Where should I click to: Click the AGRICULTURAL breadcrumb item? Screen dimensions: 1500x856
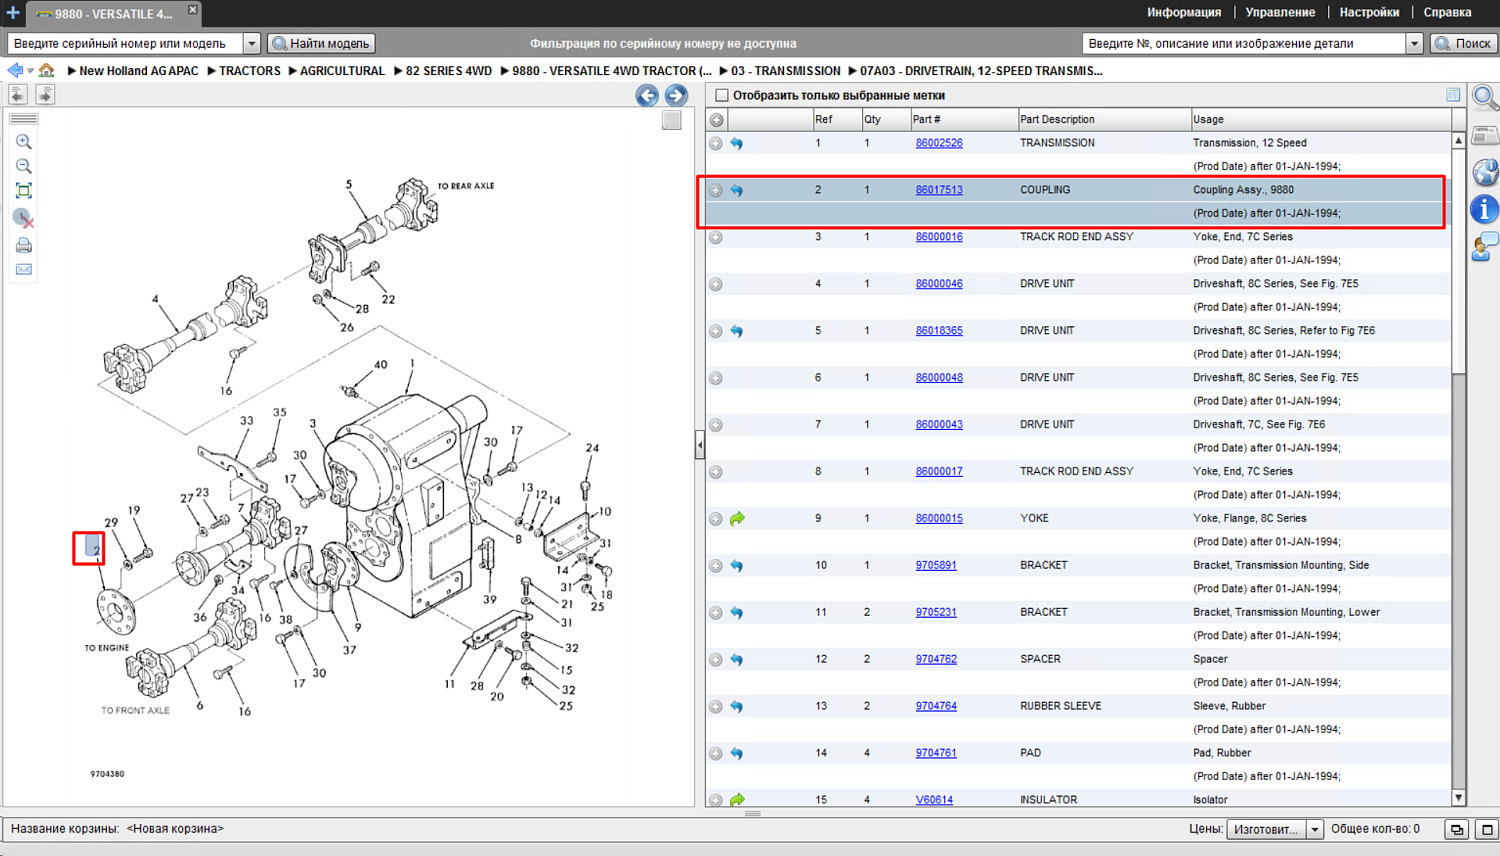[342, 71]
